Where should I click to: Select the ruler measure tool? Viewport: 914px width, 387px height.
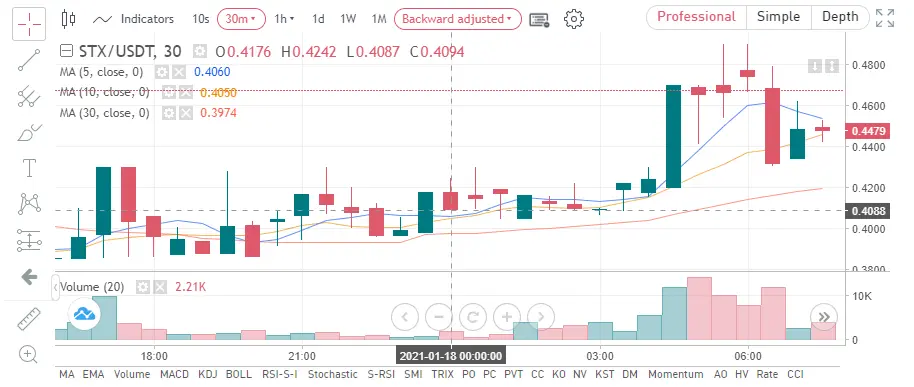coord(29,319)
